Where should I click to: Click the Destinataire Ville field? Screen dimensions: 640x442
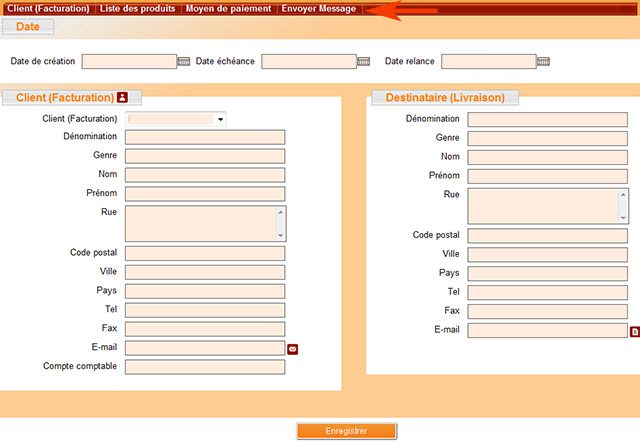click(547, 255)
